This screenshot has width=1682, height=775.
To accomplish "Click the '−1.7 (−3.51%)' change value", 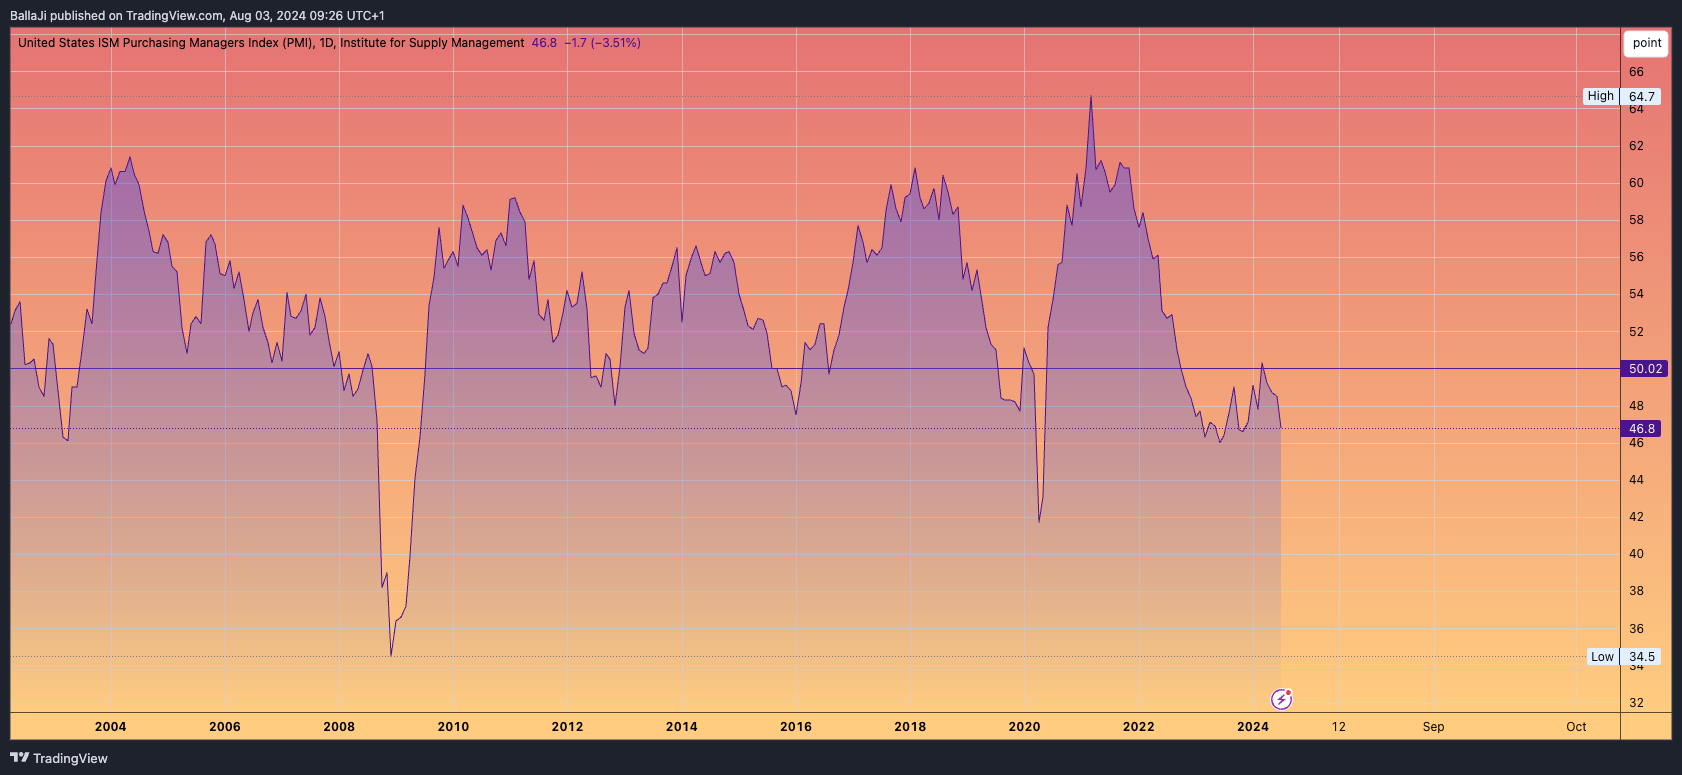I will click(602, 43).
